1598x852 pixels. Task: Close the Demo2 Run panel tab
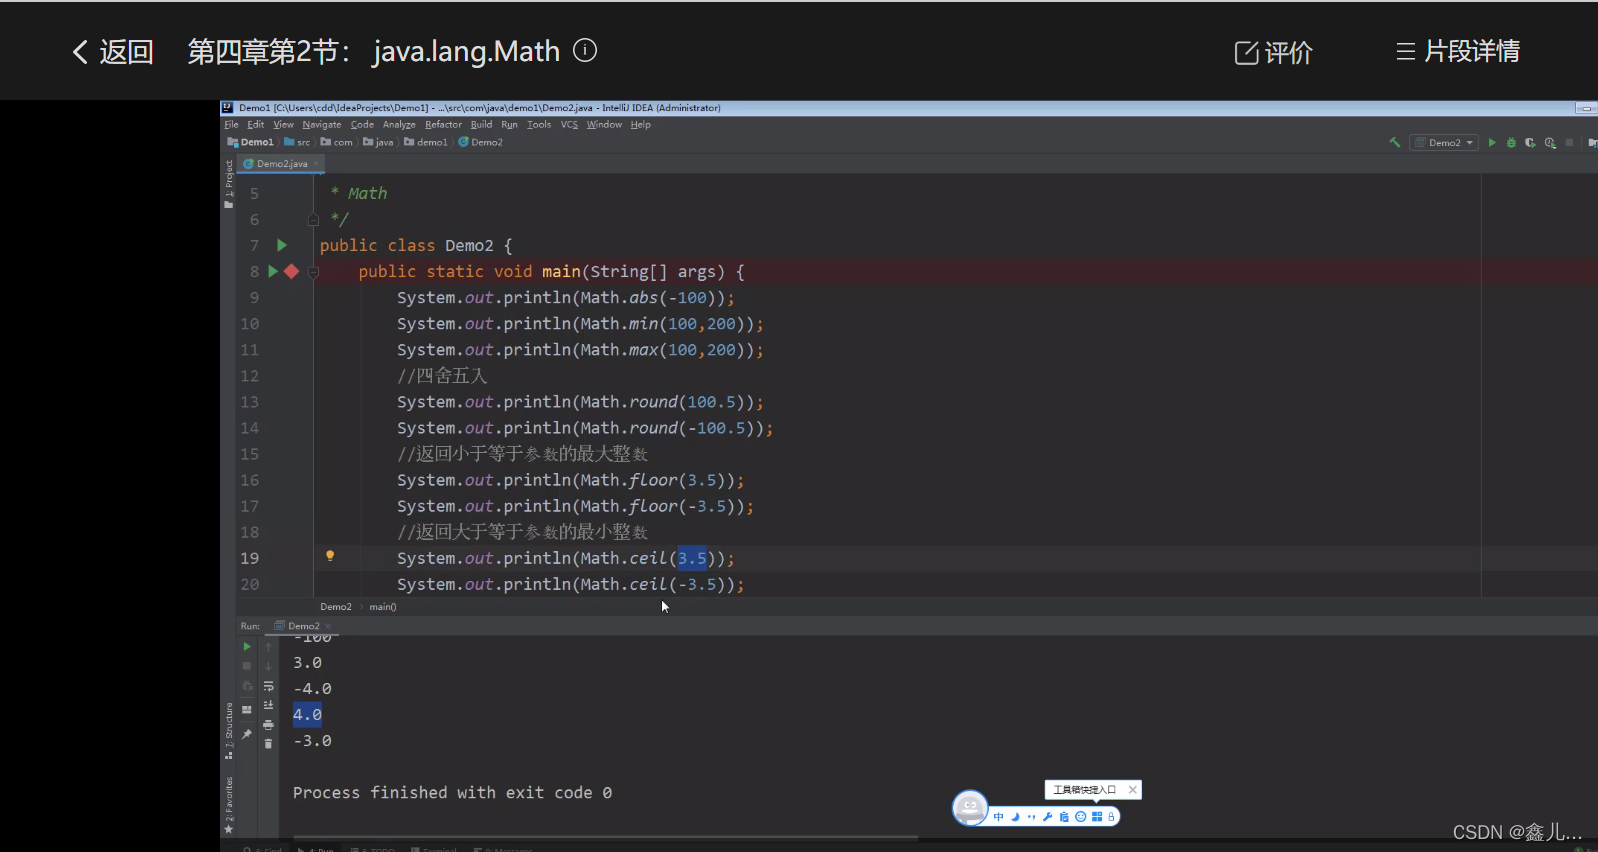coord(328,627)
